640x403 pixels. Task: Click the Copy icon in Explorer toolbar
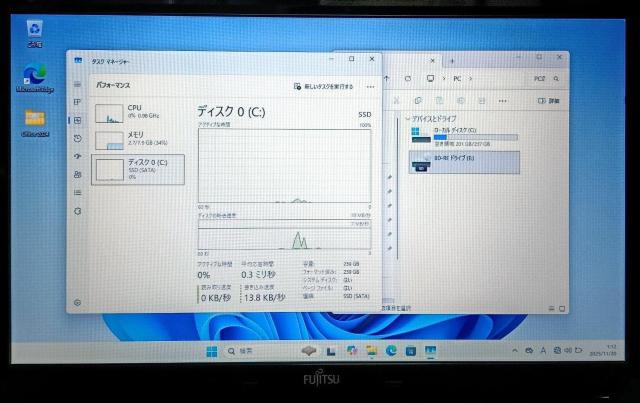(418, 100)
